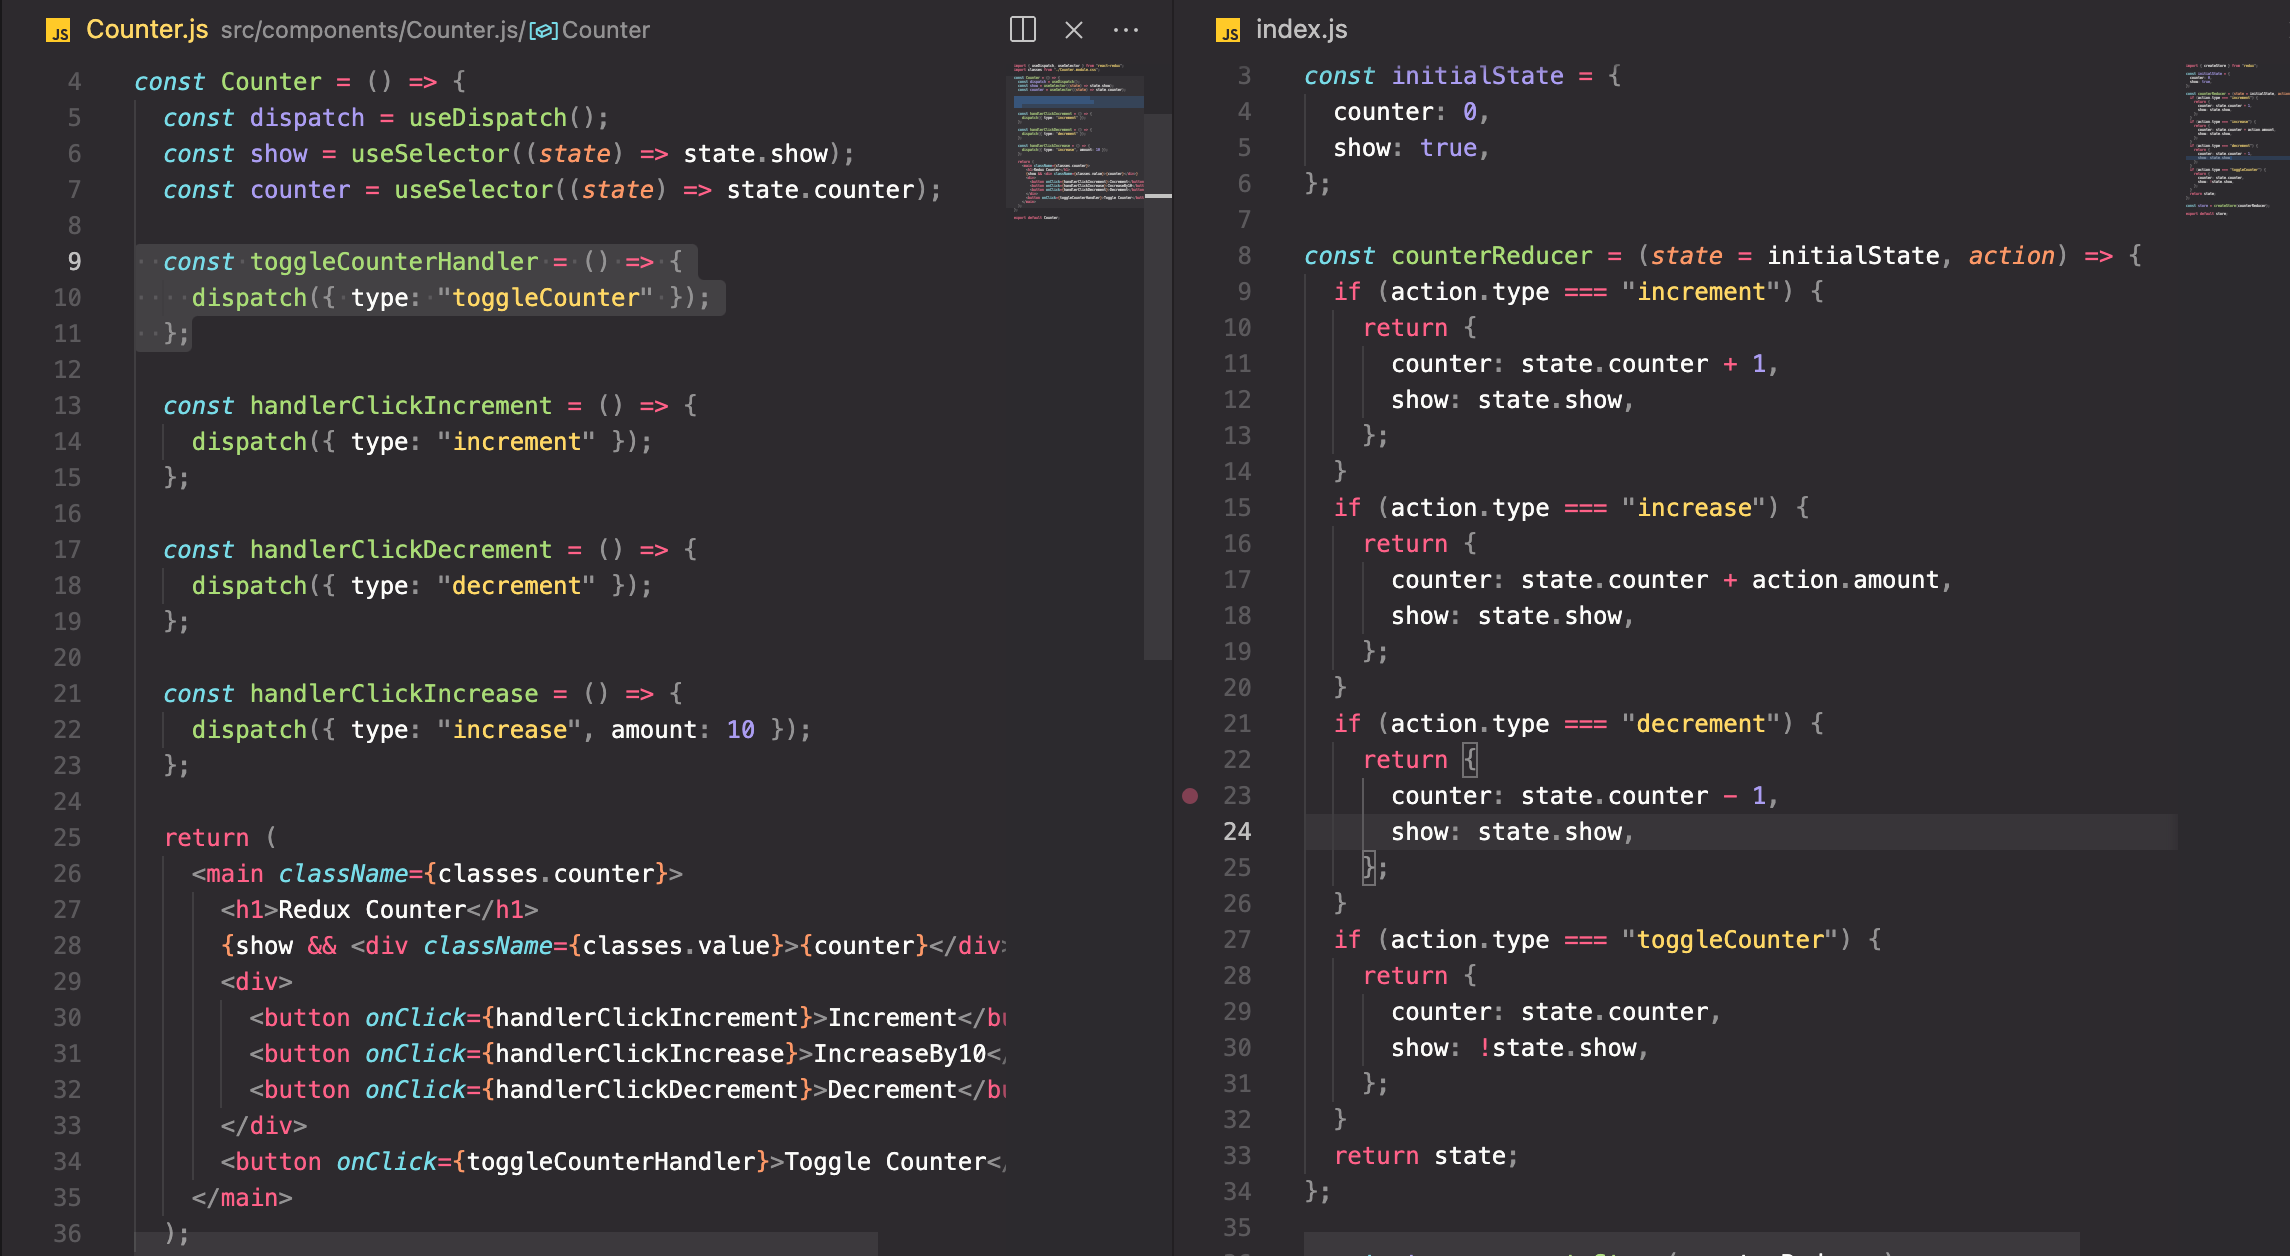Click Toggle Counter button text on line 34
The height and width of the screenshot is (1256, 2290).
(886, 1162)
